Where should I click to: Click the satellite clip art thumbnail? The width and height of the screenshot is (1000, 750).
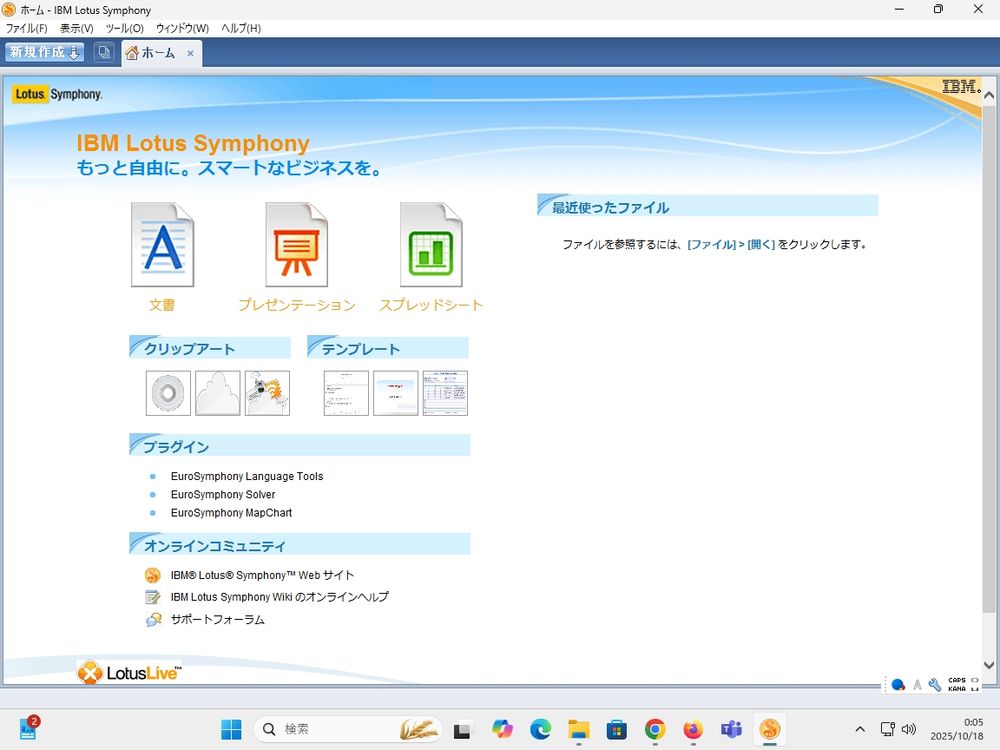tap(267, 393)
